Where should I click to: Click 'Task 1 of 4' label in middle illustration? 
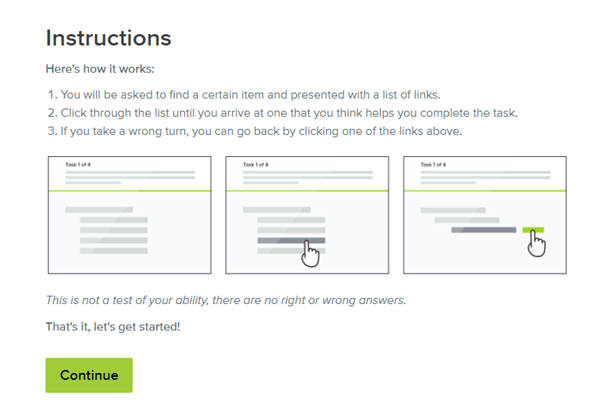point(256,165)
